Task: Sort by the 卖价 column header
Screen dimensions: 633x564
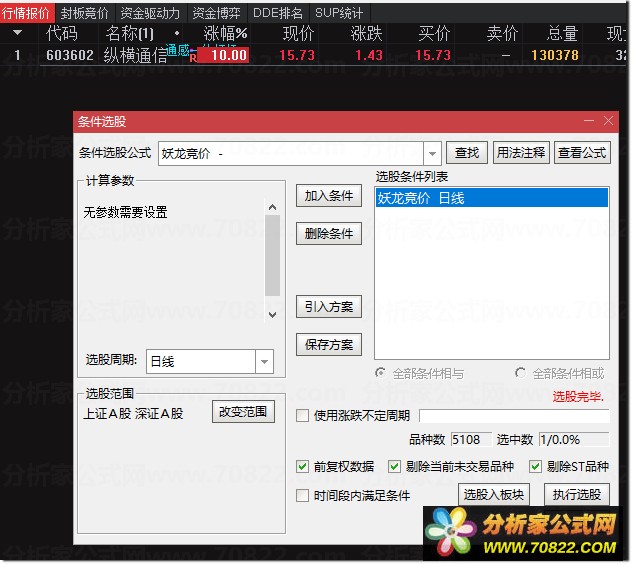Action: (x=502, y=33)
